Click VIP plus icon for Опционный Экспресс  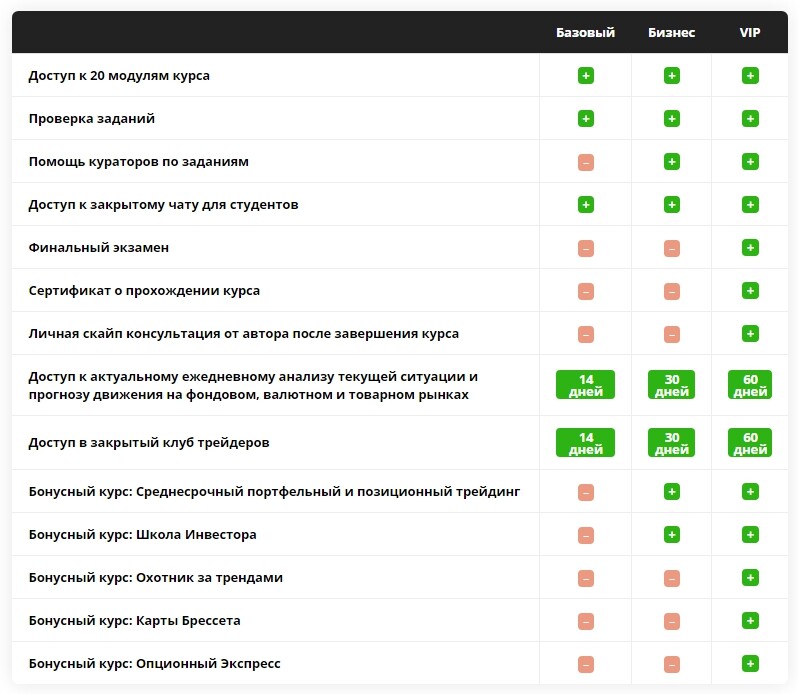(x=750, y=663)
